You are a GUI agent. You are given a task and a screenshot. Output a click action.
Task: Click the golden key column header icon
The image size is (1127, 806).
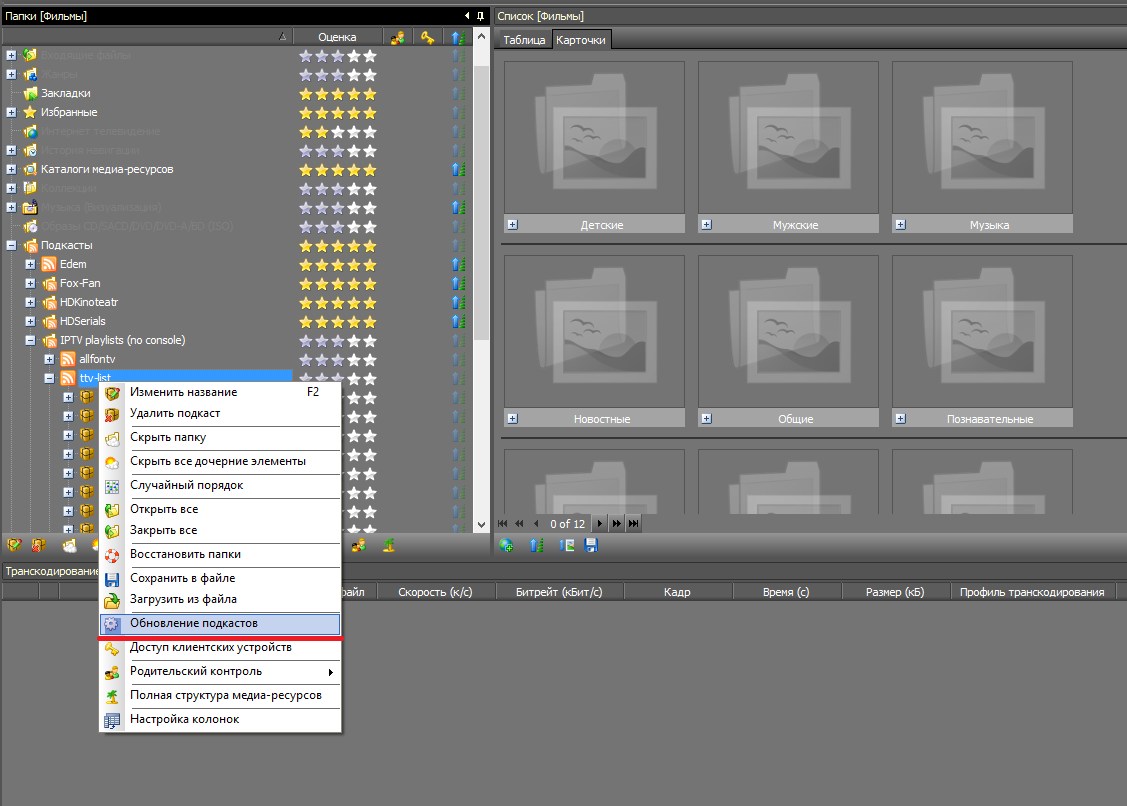428,37
